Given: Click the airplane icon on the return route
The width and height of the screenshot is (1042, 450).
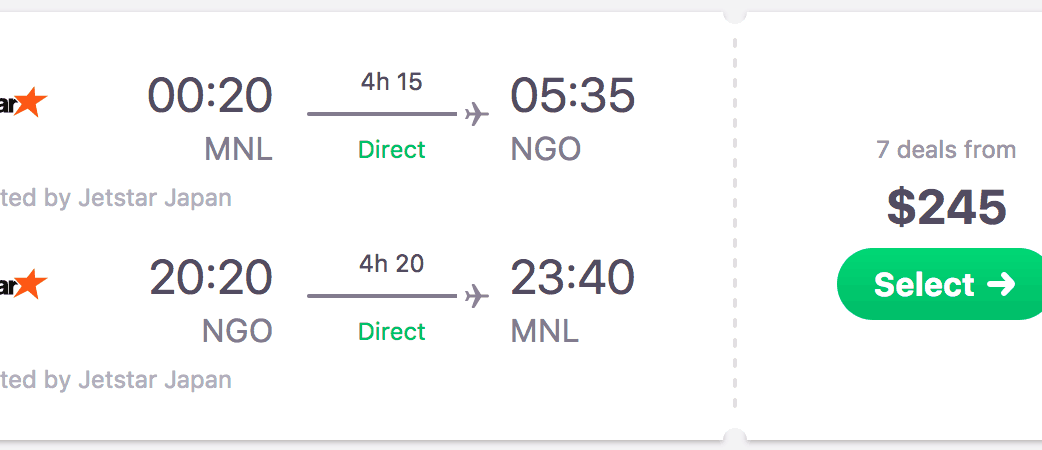Looking at the screenshot, I should (477, 296).
